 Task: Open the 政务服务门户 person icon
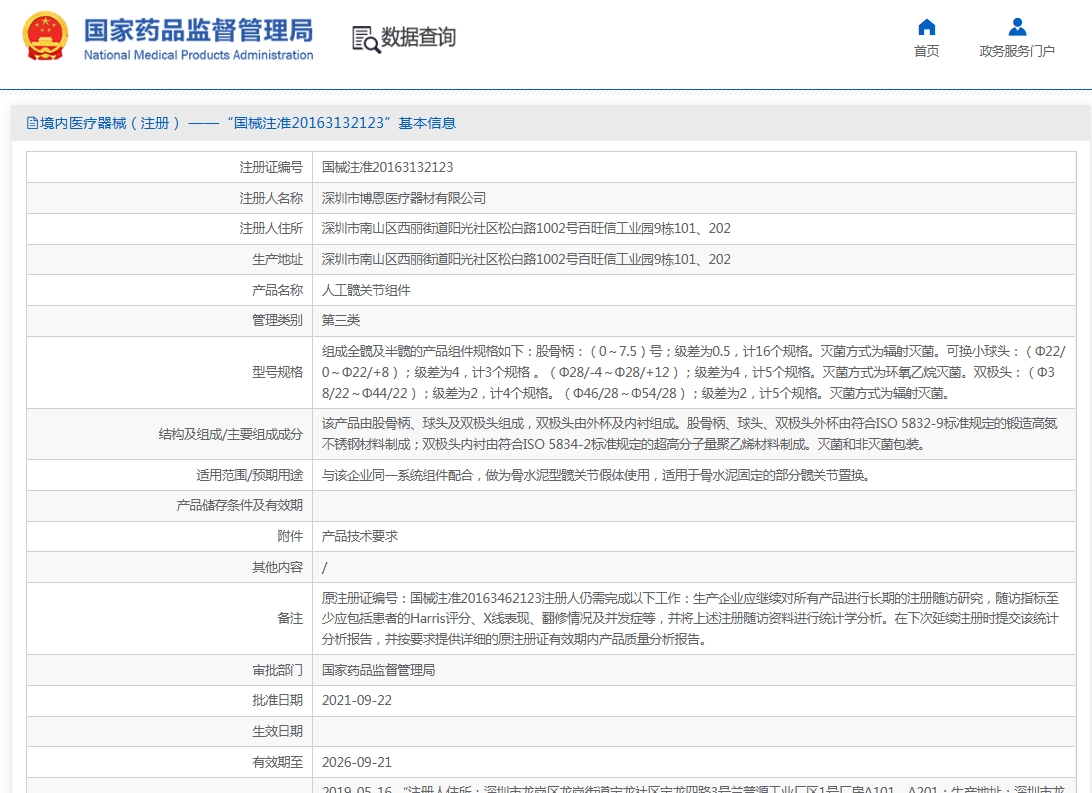1017,27
